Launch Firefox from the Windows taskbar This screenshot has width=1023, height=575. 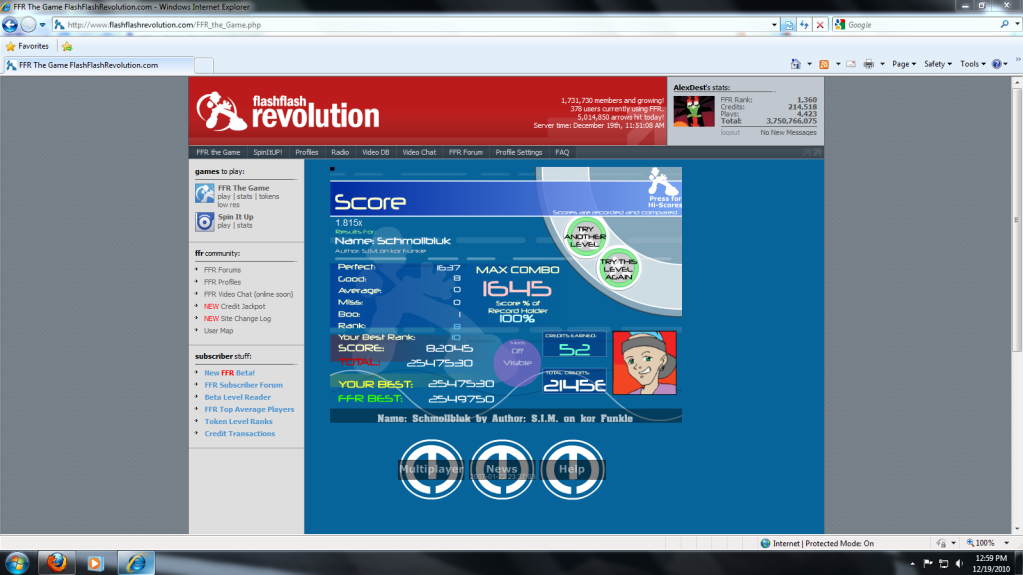[56, 562]
